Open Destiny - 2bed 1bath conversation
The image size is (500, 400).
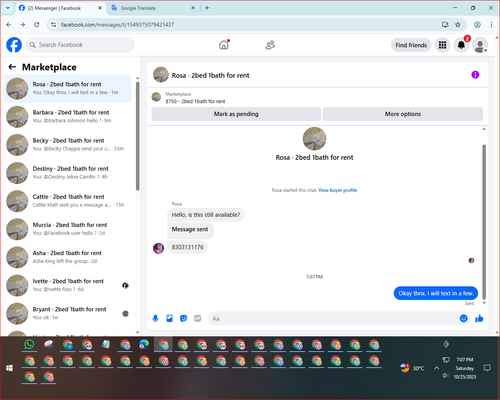(68, 173)
